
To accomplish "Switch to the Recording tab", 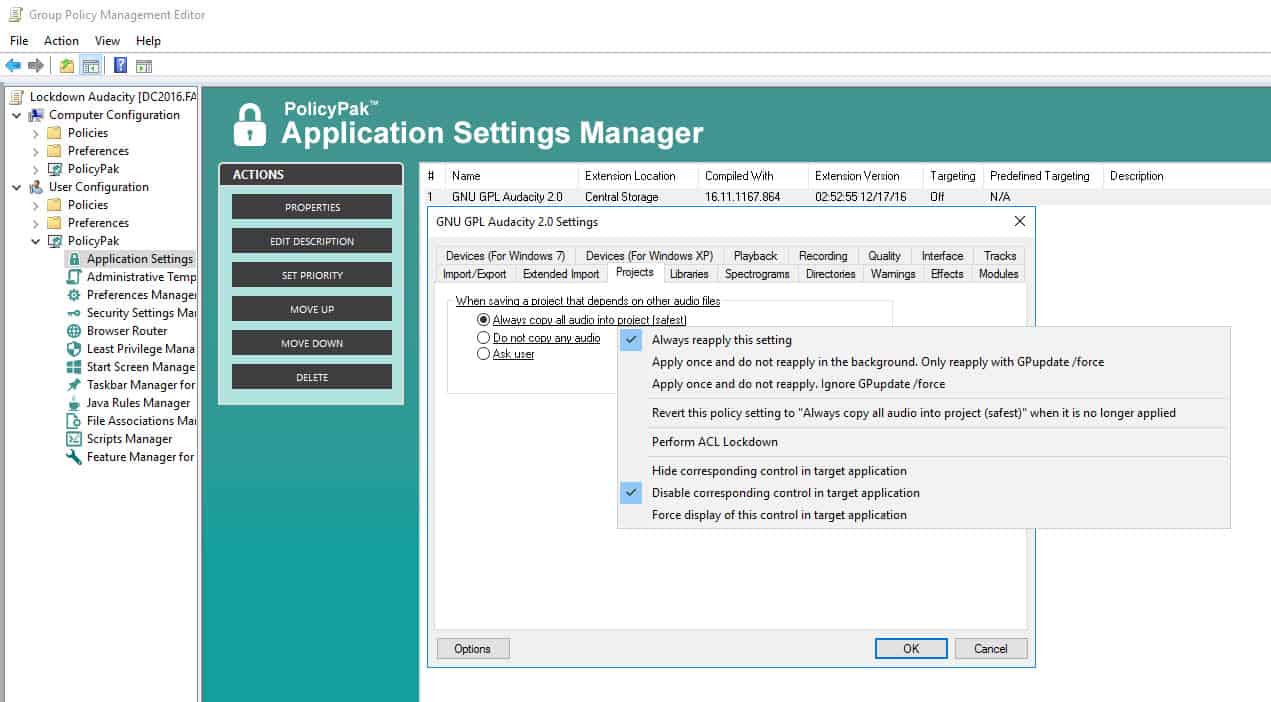I will pos(823,256).
